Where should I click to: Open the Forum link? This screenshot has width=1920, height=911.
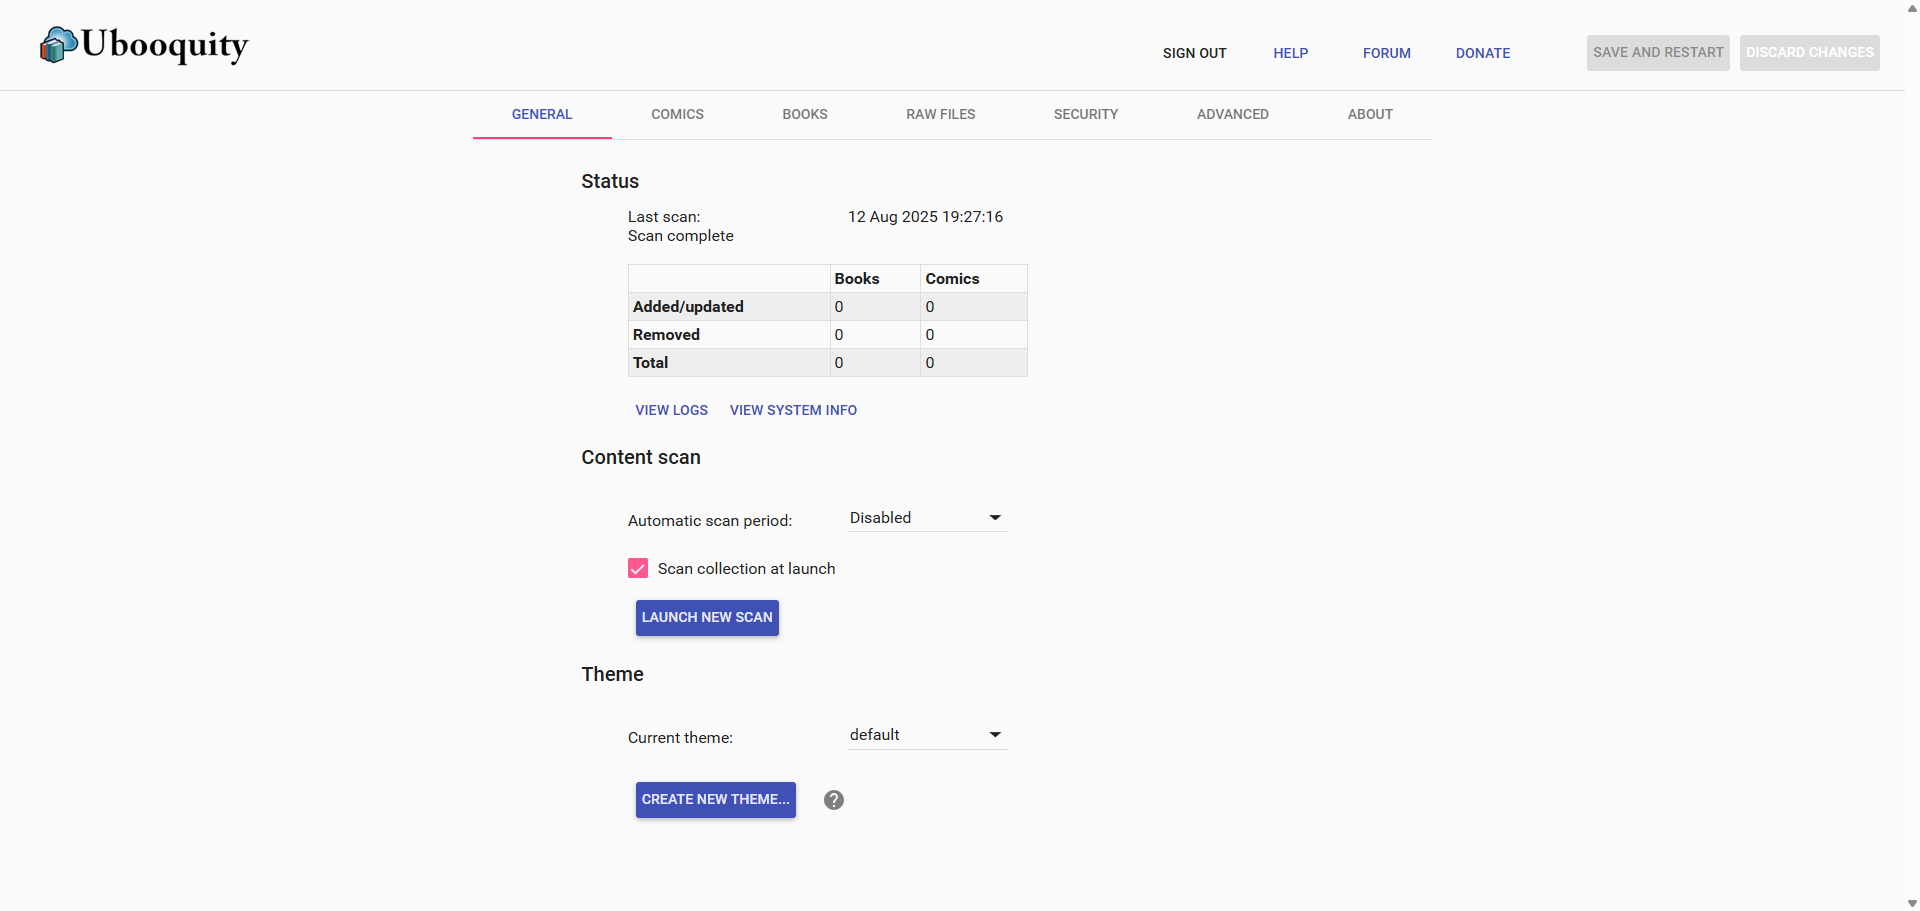[1387, 53]
